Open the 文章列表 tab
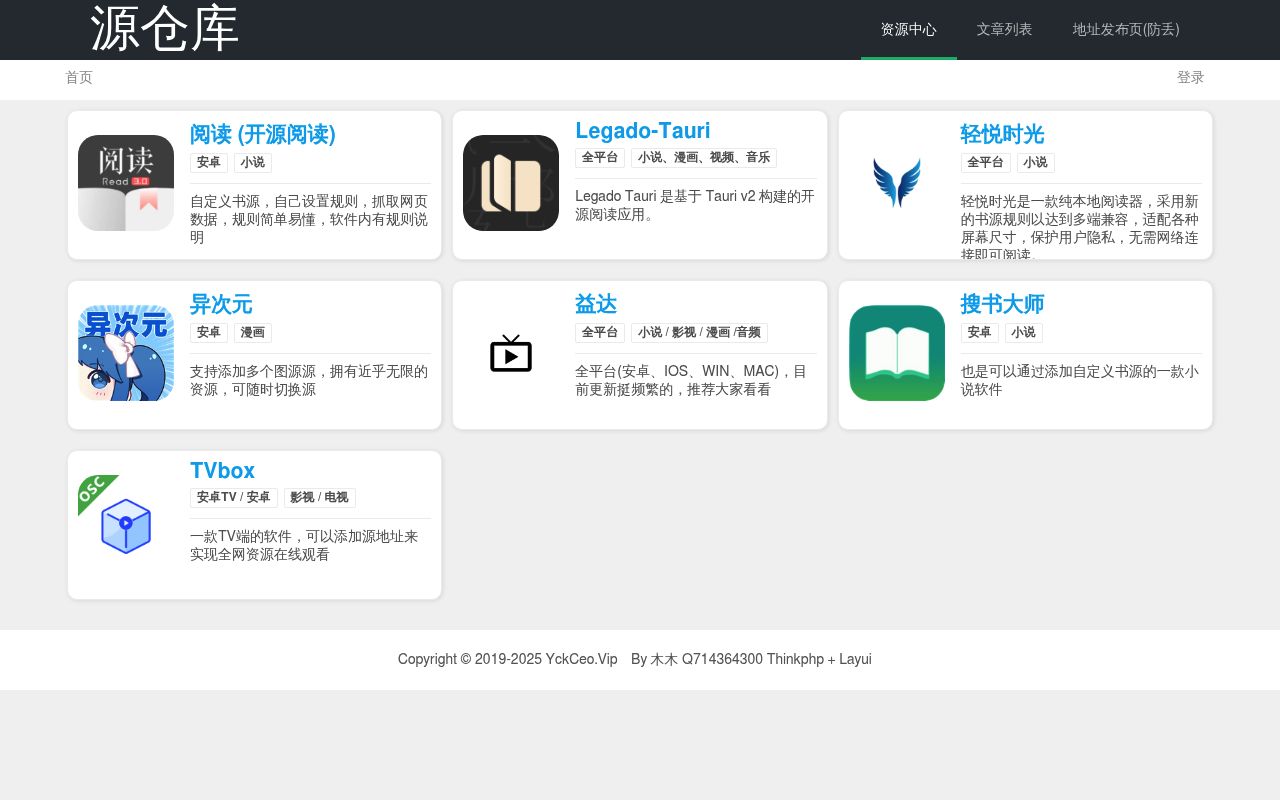This screenshot has width=1280, height=800. pyautogui.click(x=1005, y=30)
